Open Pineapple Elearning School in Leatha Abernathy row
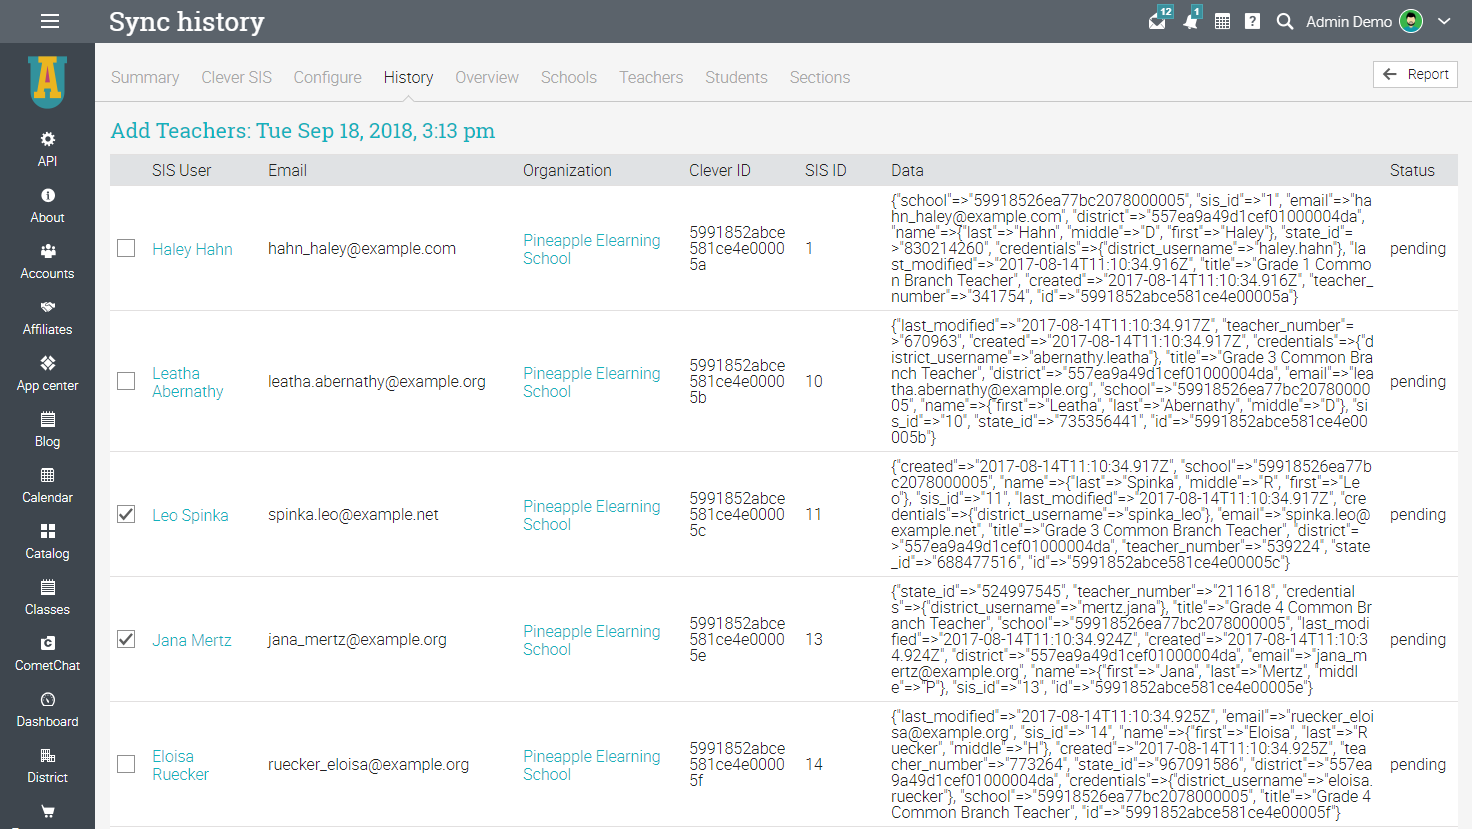Image resolution: width=1472 pixels, height=829 pixels. coord(591,382)
